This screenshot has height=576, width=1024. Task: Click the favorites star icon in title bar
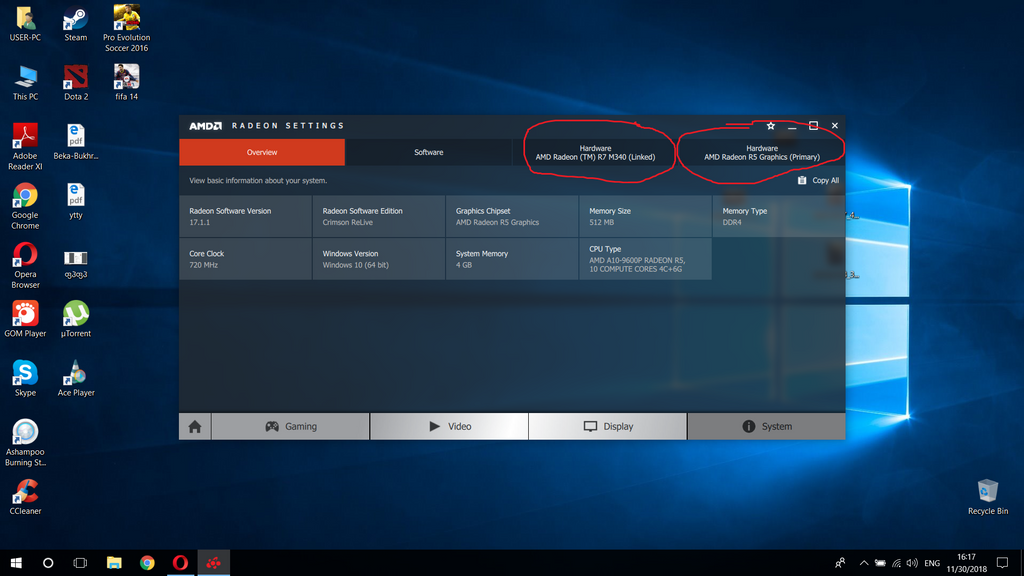pos(771,125)
